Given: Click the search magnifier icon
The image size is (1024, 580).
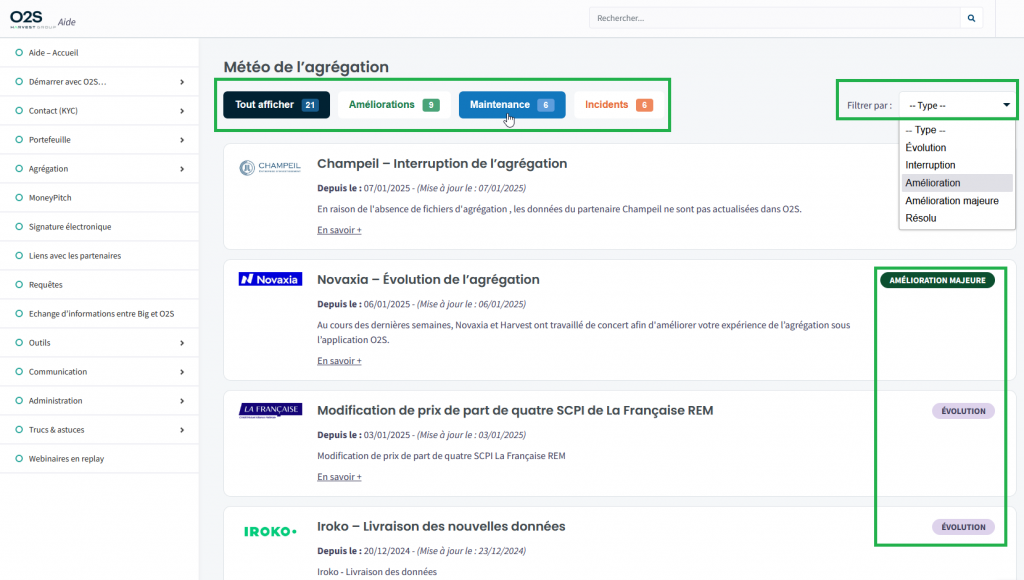Looking at the screenshot, I should point(971,18).
